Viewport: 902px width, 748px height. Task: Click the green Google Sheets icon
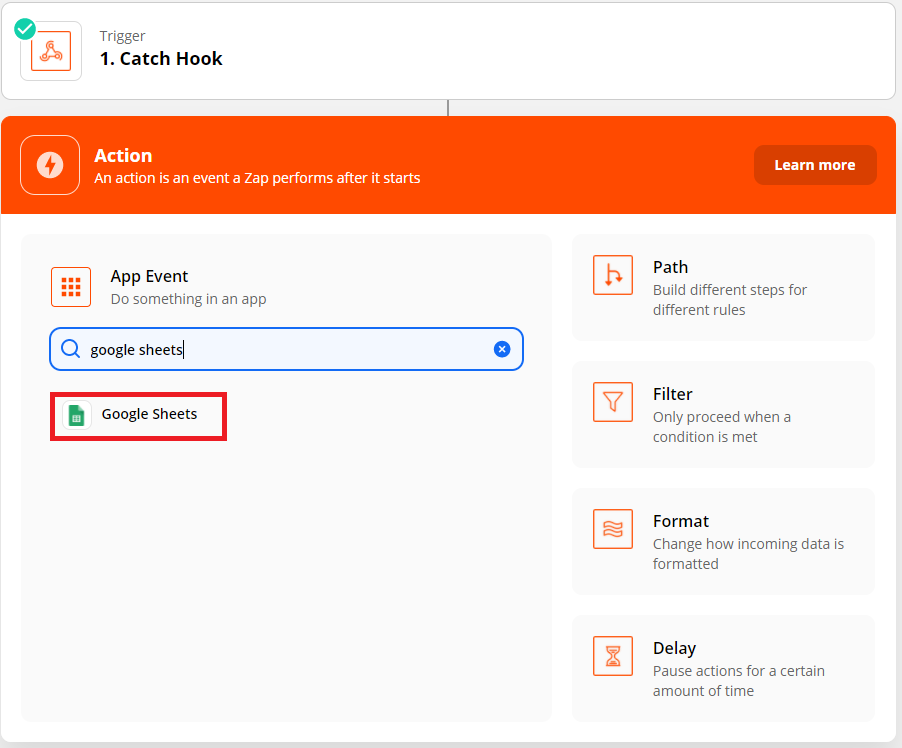click(77, 415)
